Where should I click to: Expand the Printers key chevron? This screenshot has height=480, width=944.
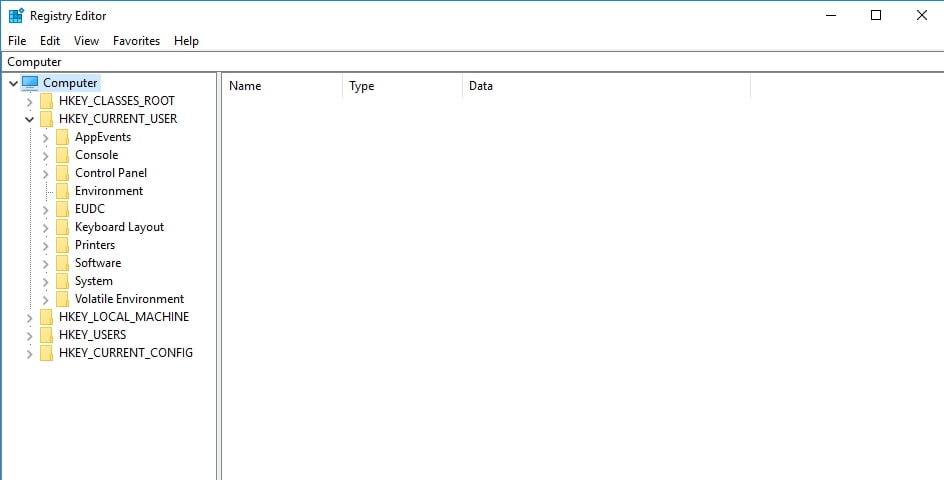click(45, 246)
